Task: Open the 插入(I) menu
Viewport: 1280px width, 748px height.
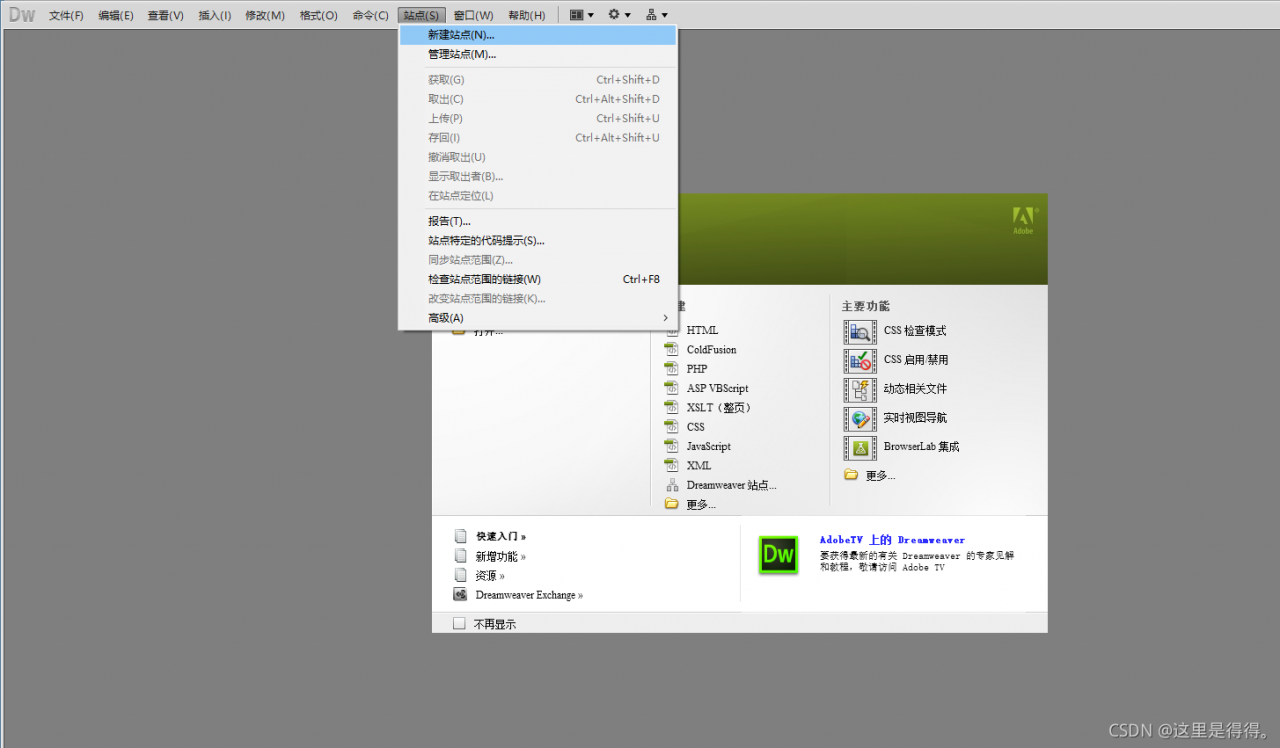Action: pos(215,15)
